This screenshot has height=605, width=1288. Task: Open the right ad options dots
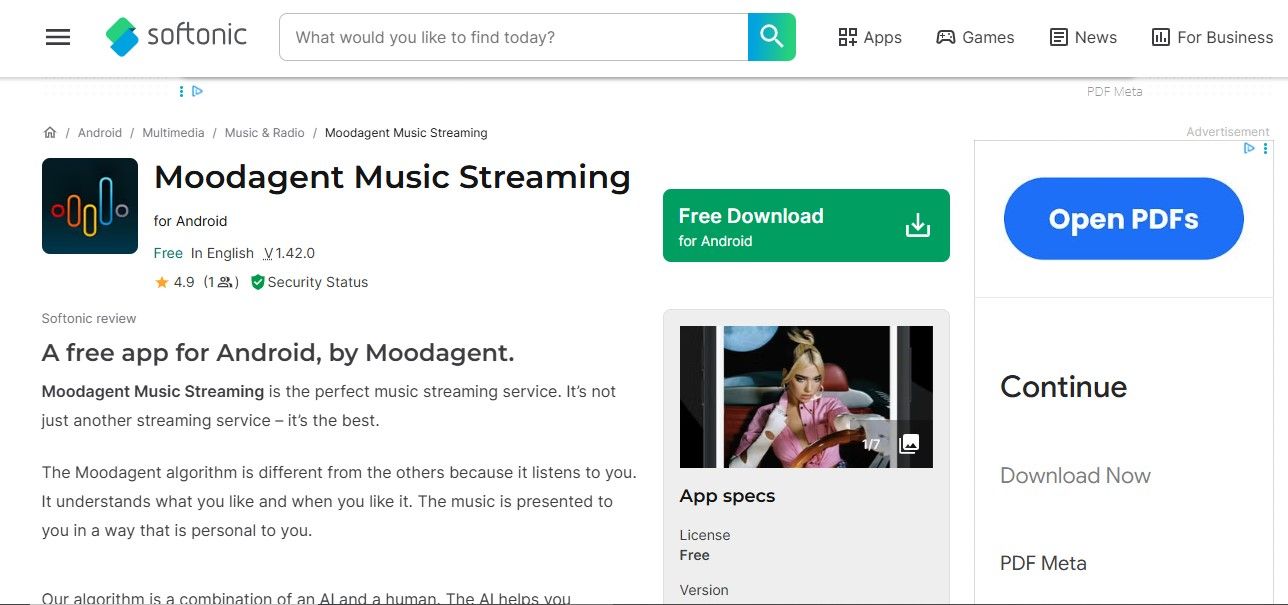pos(1265,148)
